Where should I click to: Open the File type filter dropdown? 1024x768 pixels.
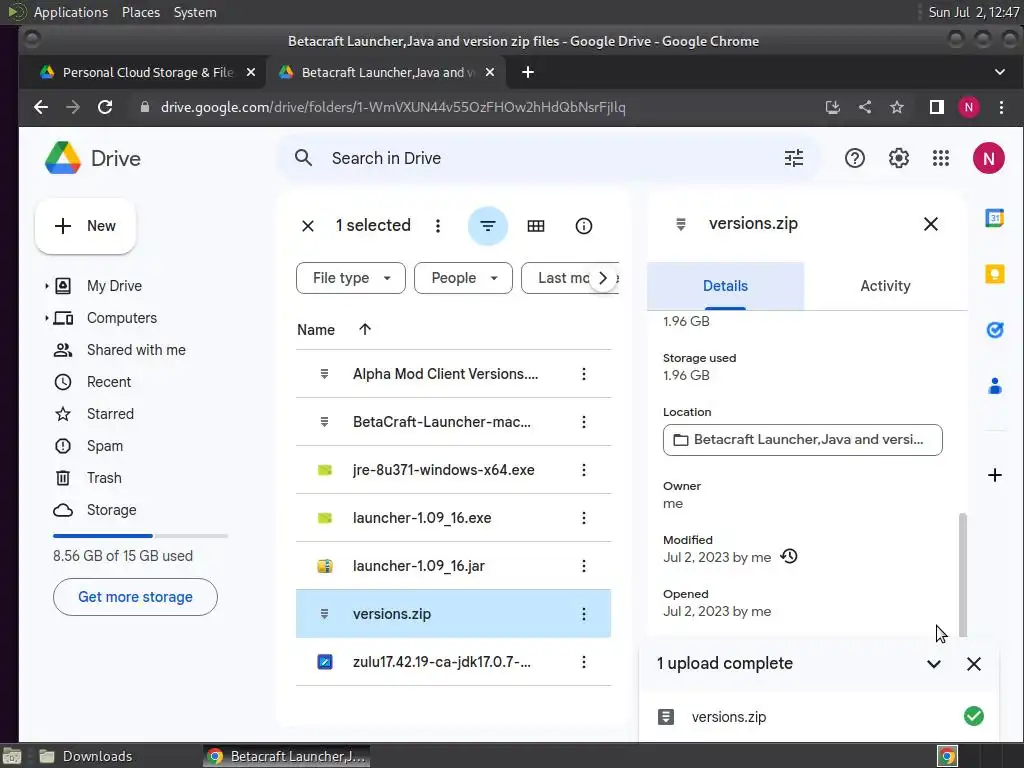[351, 278]
